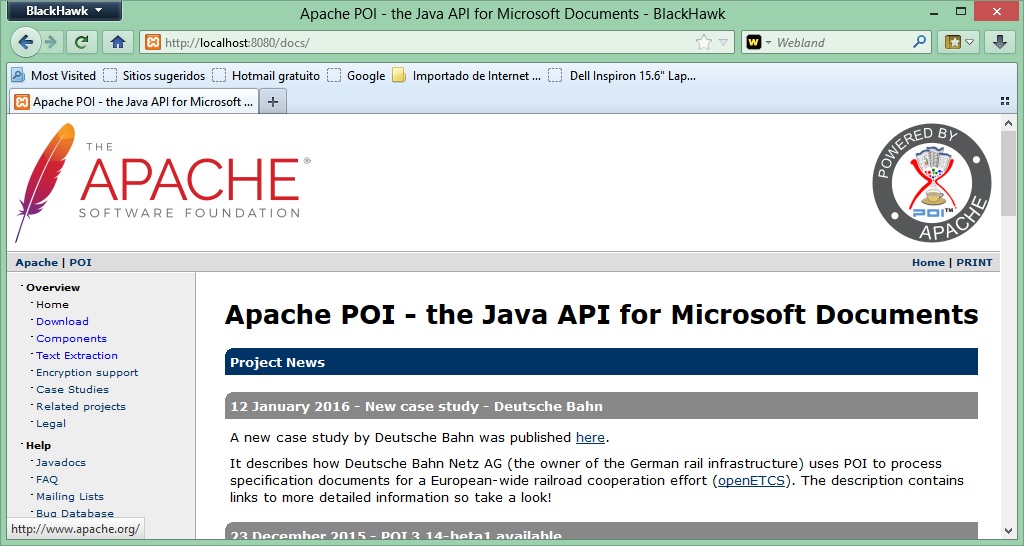Click the Apache Software Foundation logo
Image resolution: width=1024 pixels, height=546 pixels.
[x=163, y=183]
